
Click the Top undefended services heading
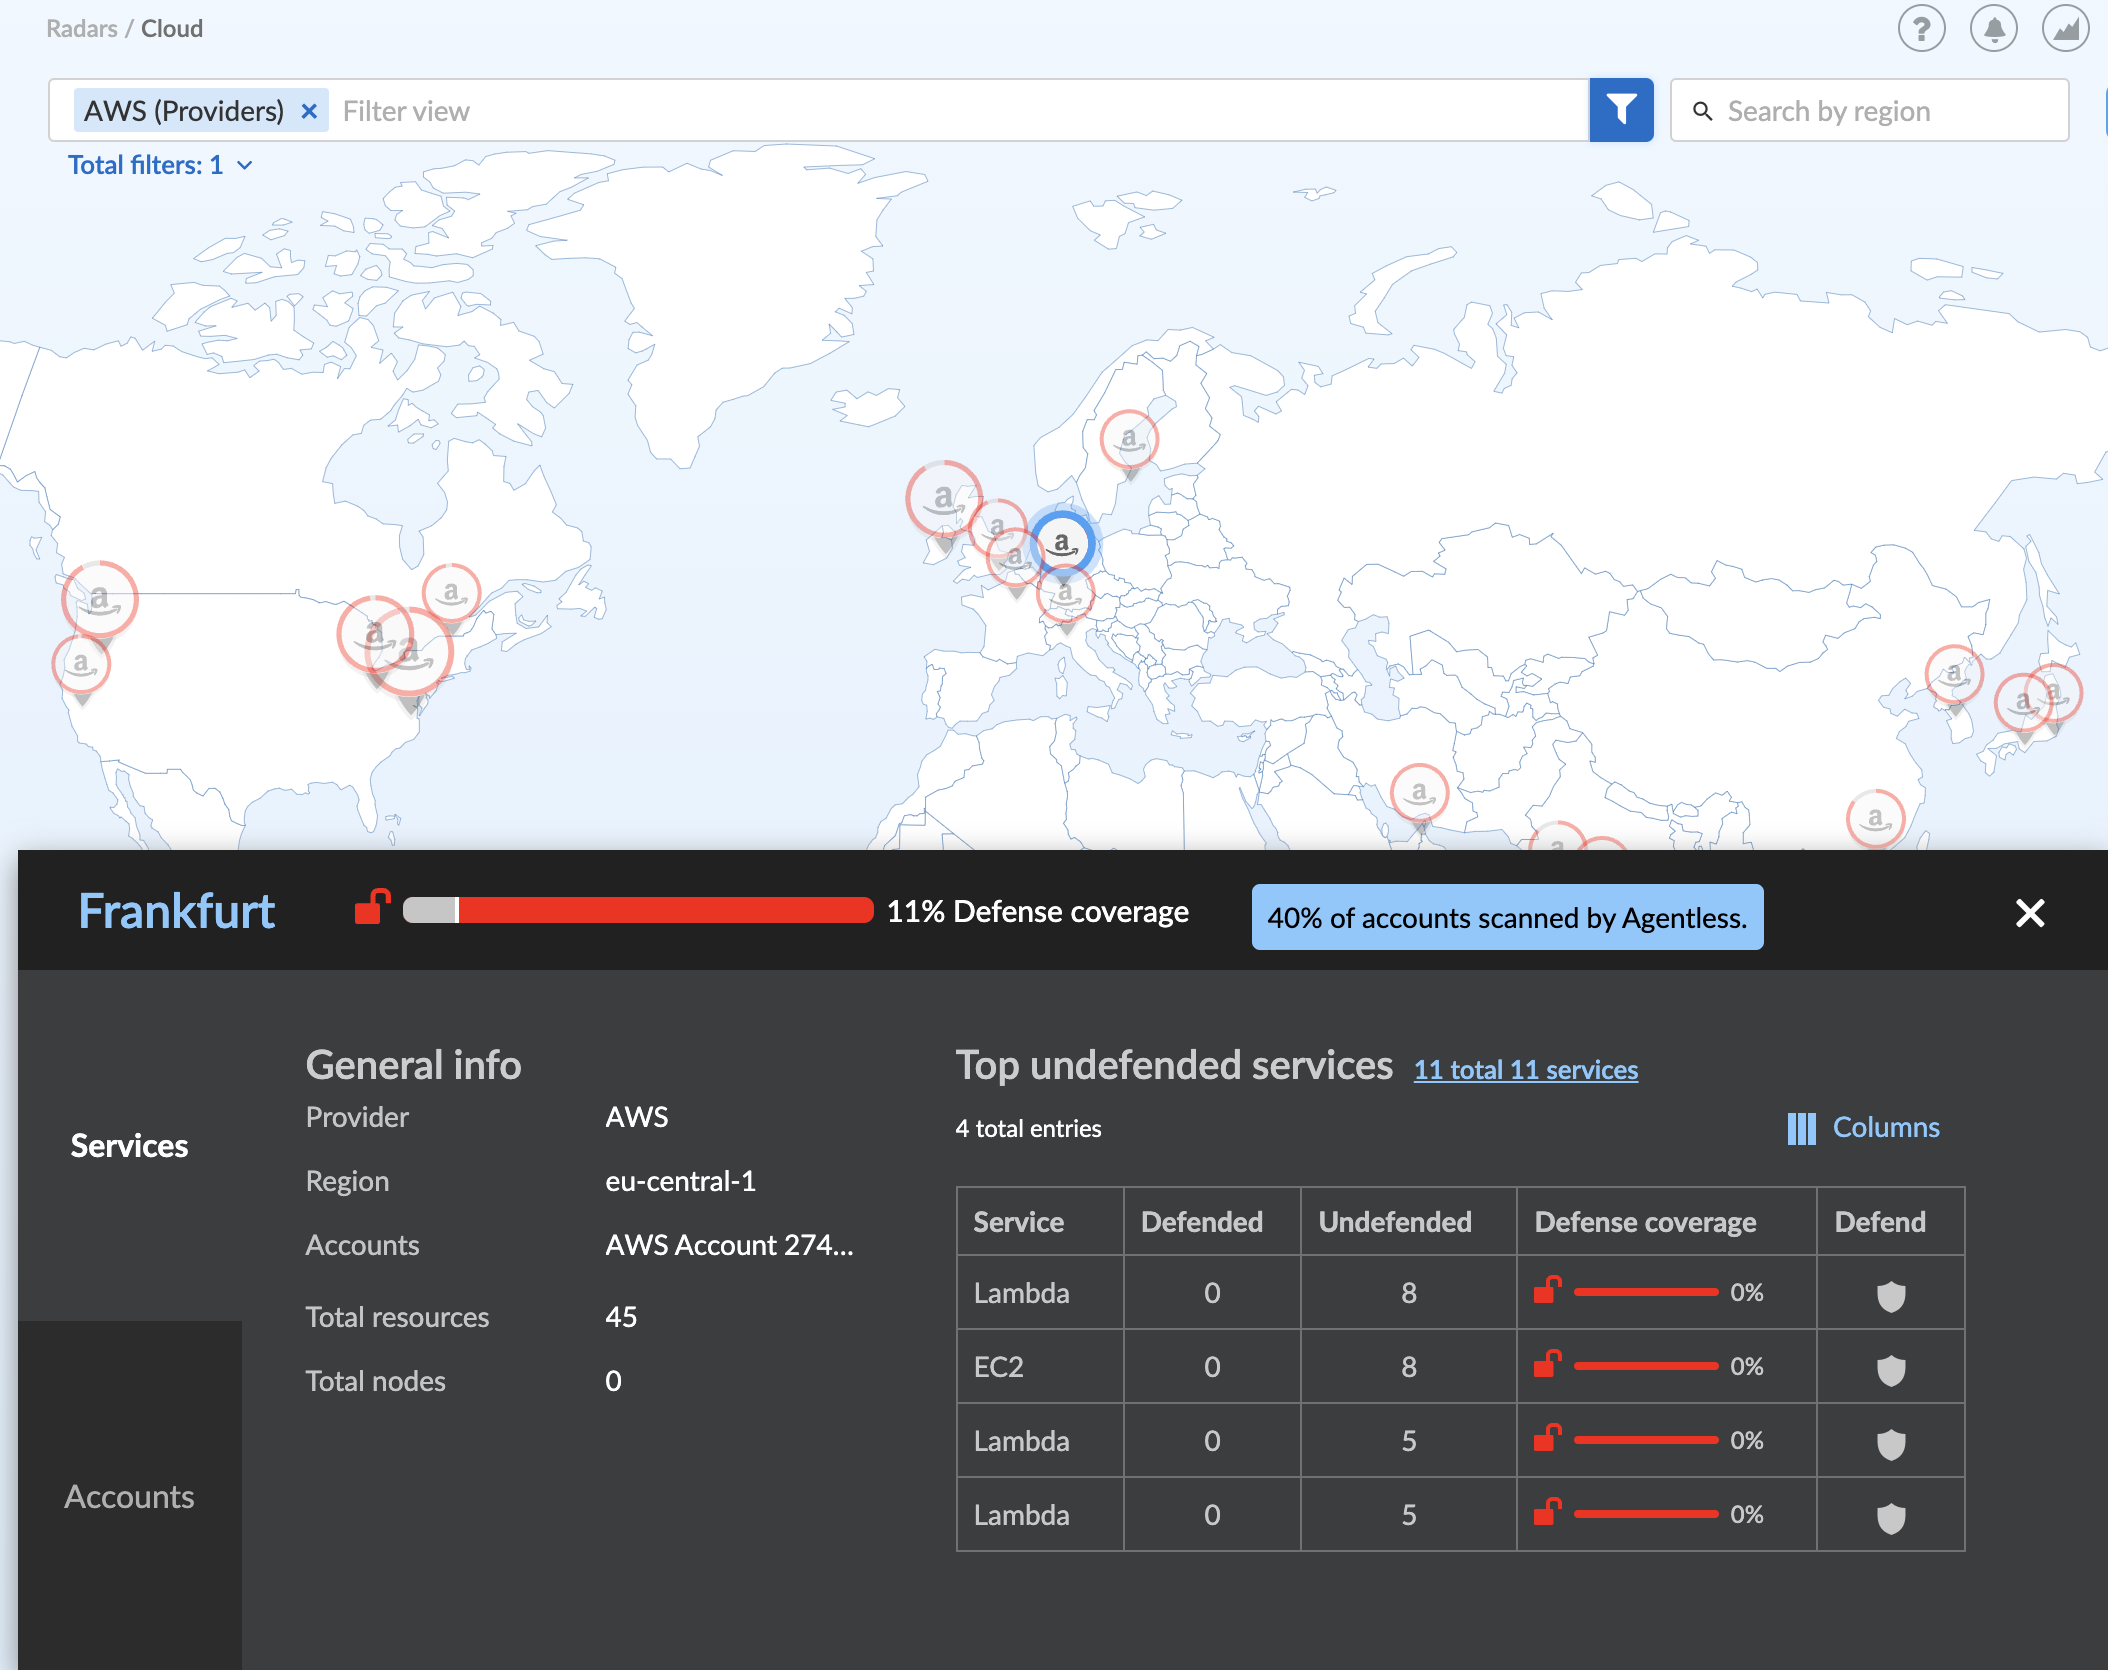[x=1174, y=1065]
